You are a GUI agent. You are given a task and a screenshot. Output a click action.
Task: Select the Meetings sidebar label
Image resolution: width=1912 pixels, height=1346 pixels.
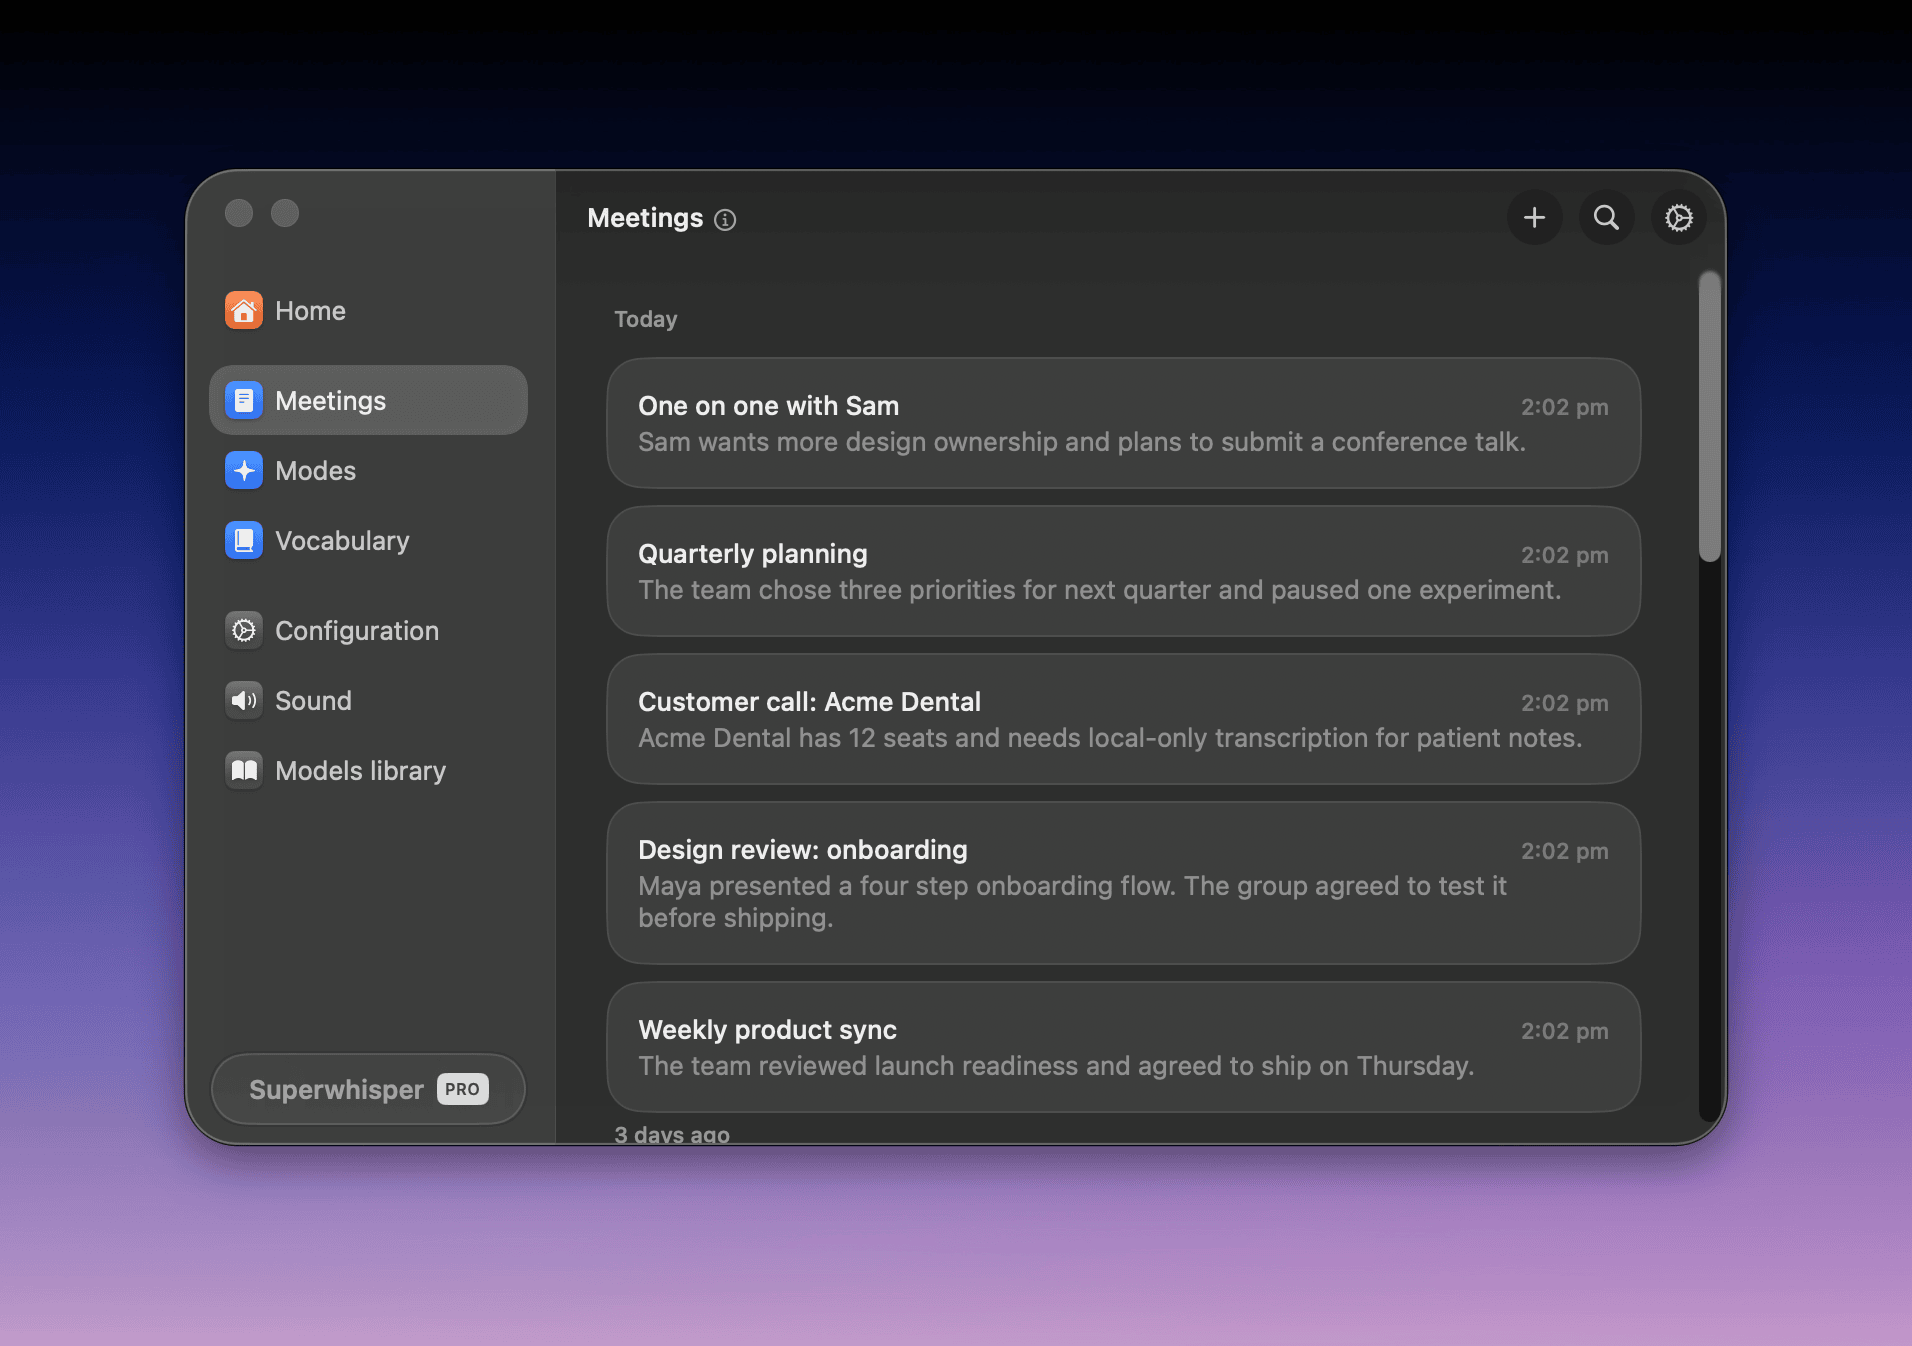(x=330, y=401)
